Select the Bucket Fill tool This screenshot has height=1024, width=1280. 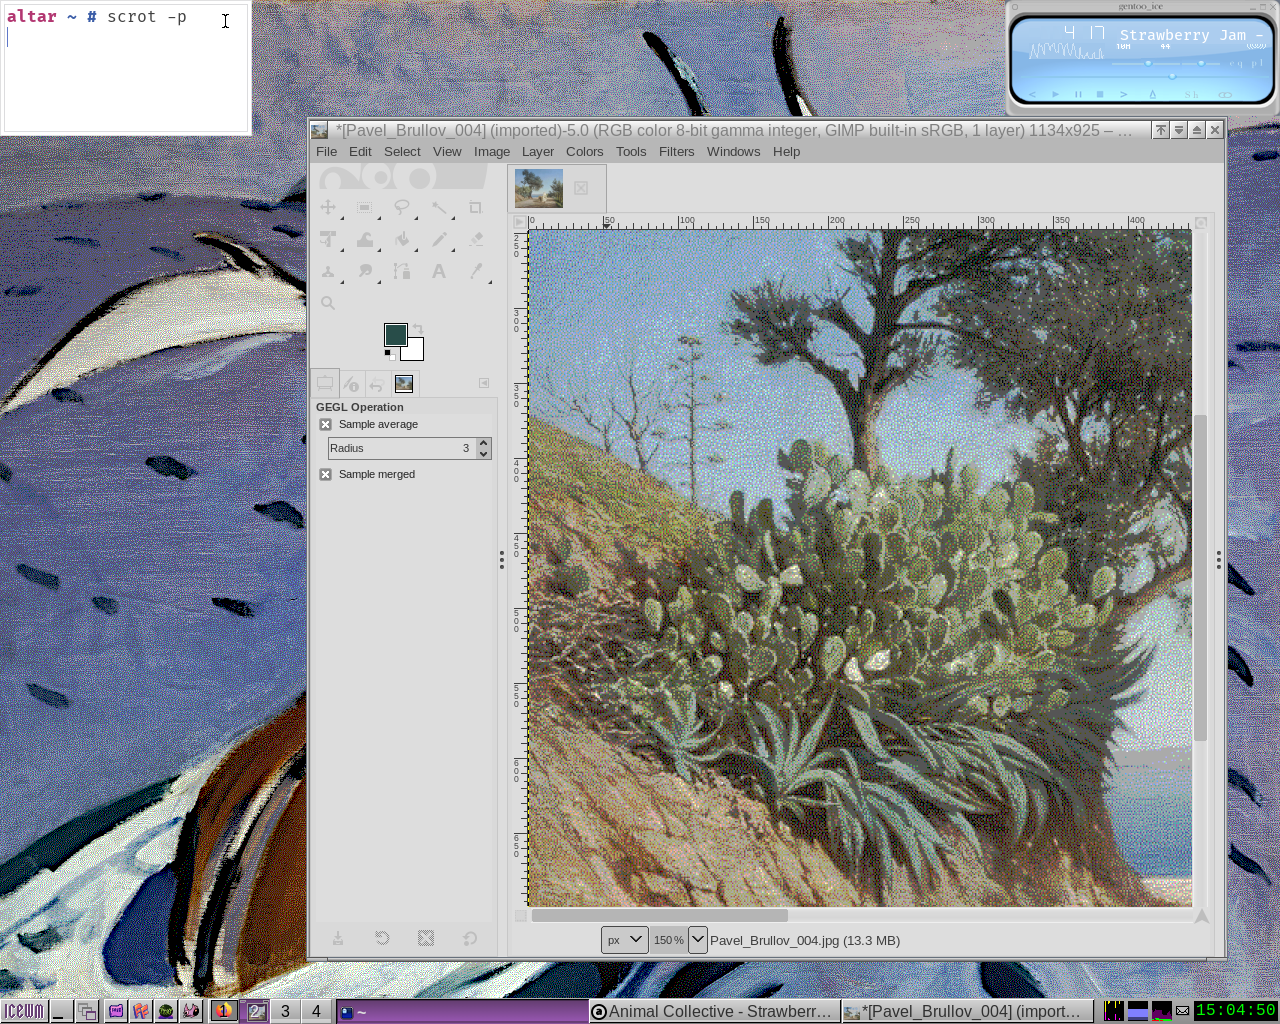[x=402, y=240]
